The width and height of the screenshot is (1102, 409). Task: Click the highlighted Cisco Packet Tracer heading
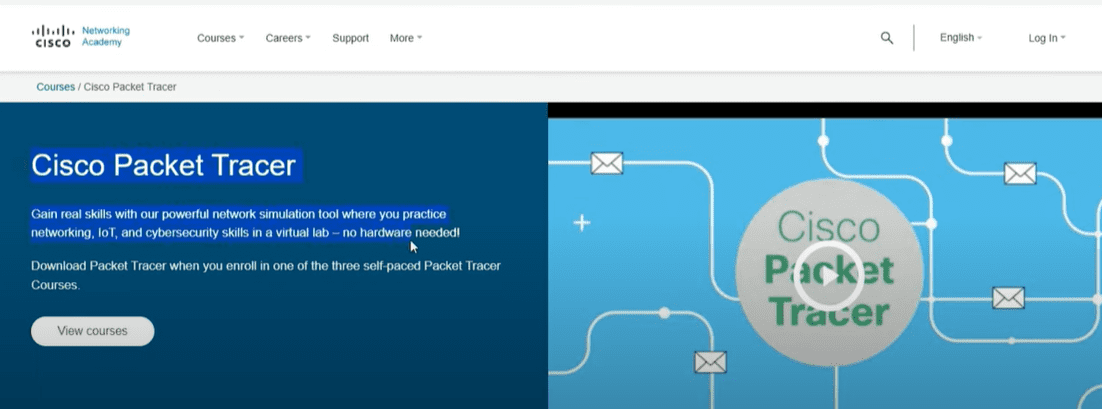[x=164, y=165]
